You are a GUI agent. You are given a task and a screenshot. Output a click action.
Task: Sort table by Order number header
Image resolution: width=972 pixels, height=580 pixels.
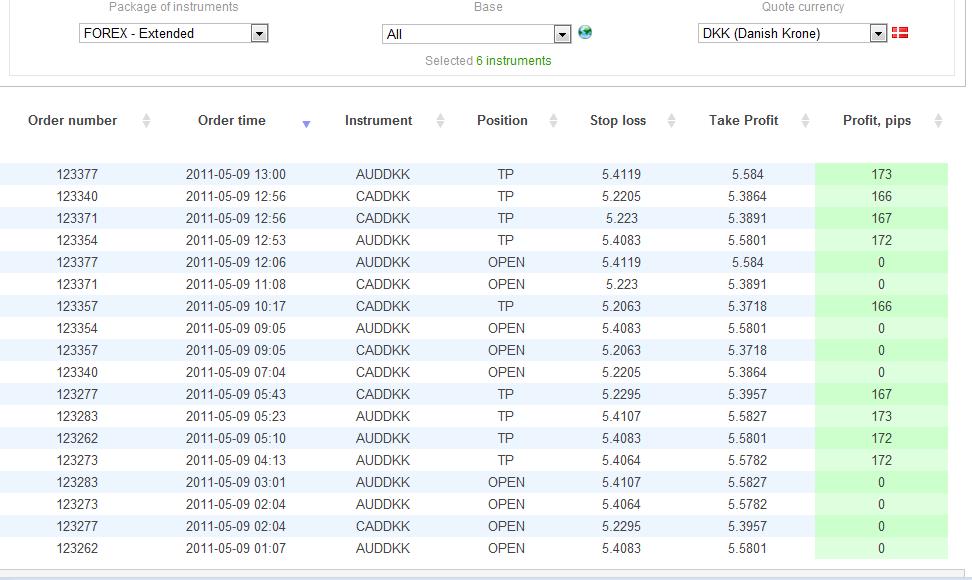[x=73, y=120]
